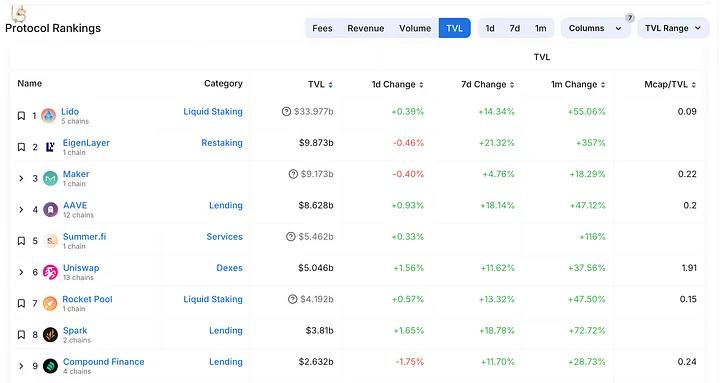The width and height of the screenshot is (720, 383).
Task: Open Lido's Liquid Staking category
Action: (x=213, y=112)
